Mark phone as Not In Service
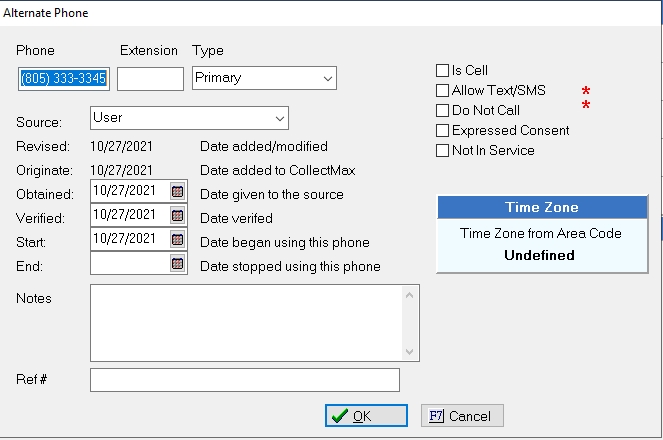663x440 pixels. [442, 150]
